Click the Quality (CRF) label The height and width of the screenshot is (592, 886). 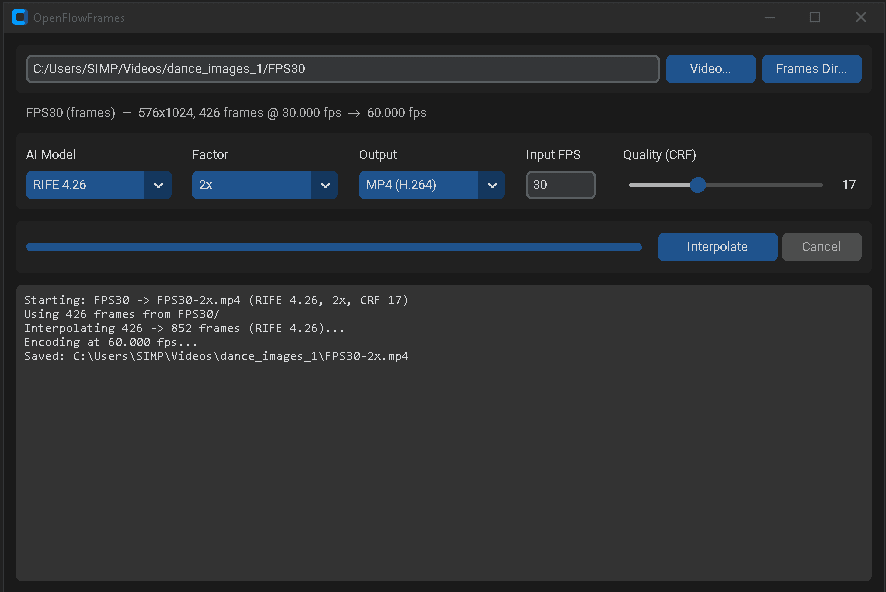tap(659, 155)
